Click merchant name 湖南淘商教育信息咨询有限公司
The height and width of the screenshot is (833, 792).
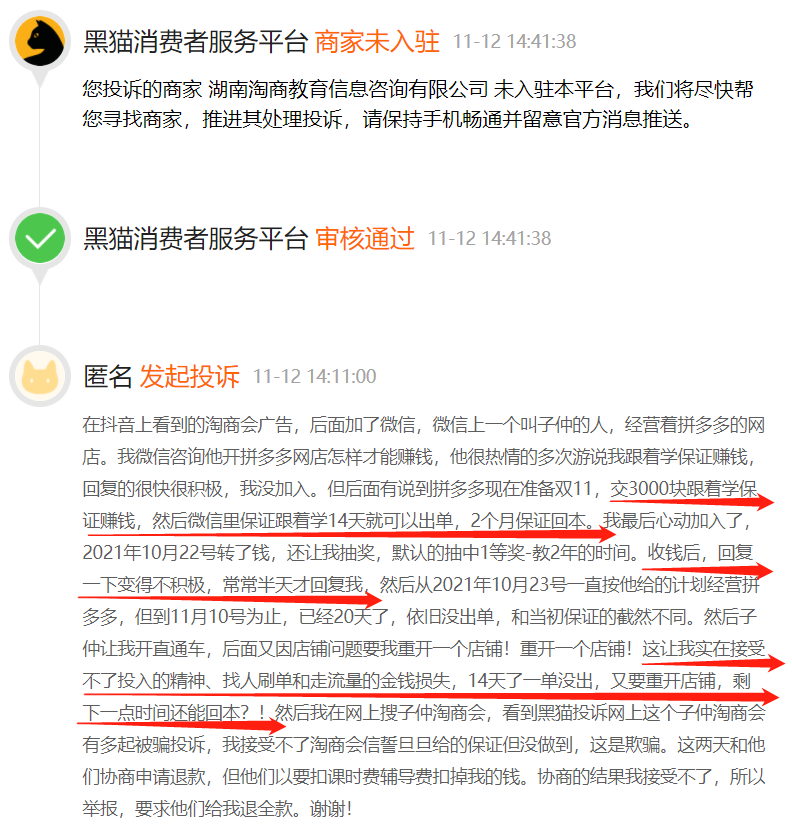coord(347,89)
